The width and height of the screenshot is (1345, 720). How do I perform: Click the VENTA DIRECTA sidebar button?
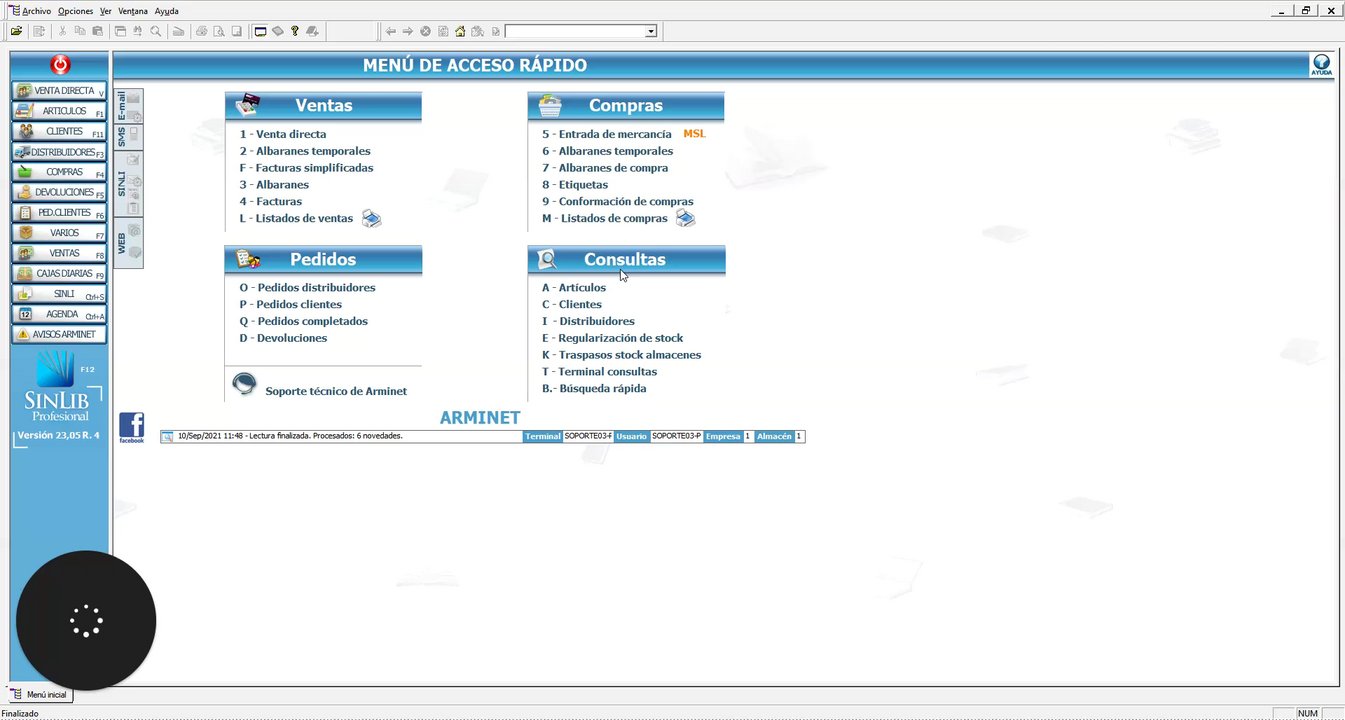(59, 91)
